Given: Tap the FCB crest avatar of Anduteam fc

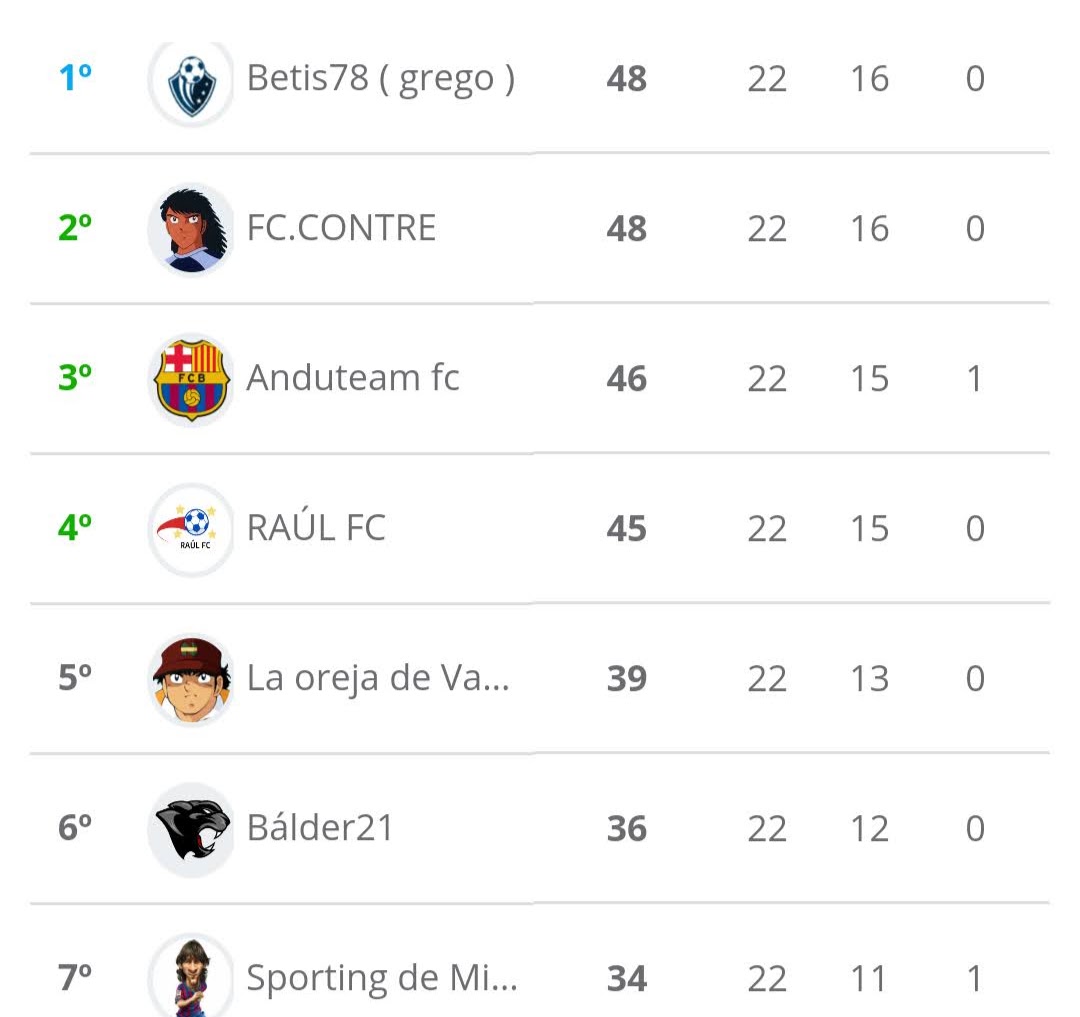Looking at the screenshot, I should click(x=191, y=379).
